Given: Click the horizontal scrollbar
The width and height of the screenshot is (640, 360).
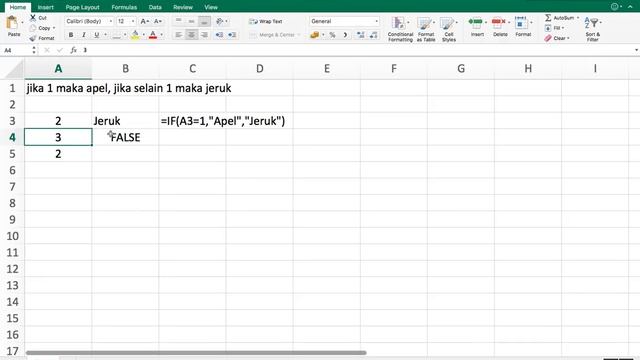Looking at the screenshot, I should [x=196, y=353].
